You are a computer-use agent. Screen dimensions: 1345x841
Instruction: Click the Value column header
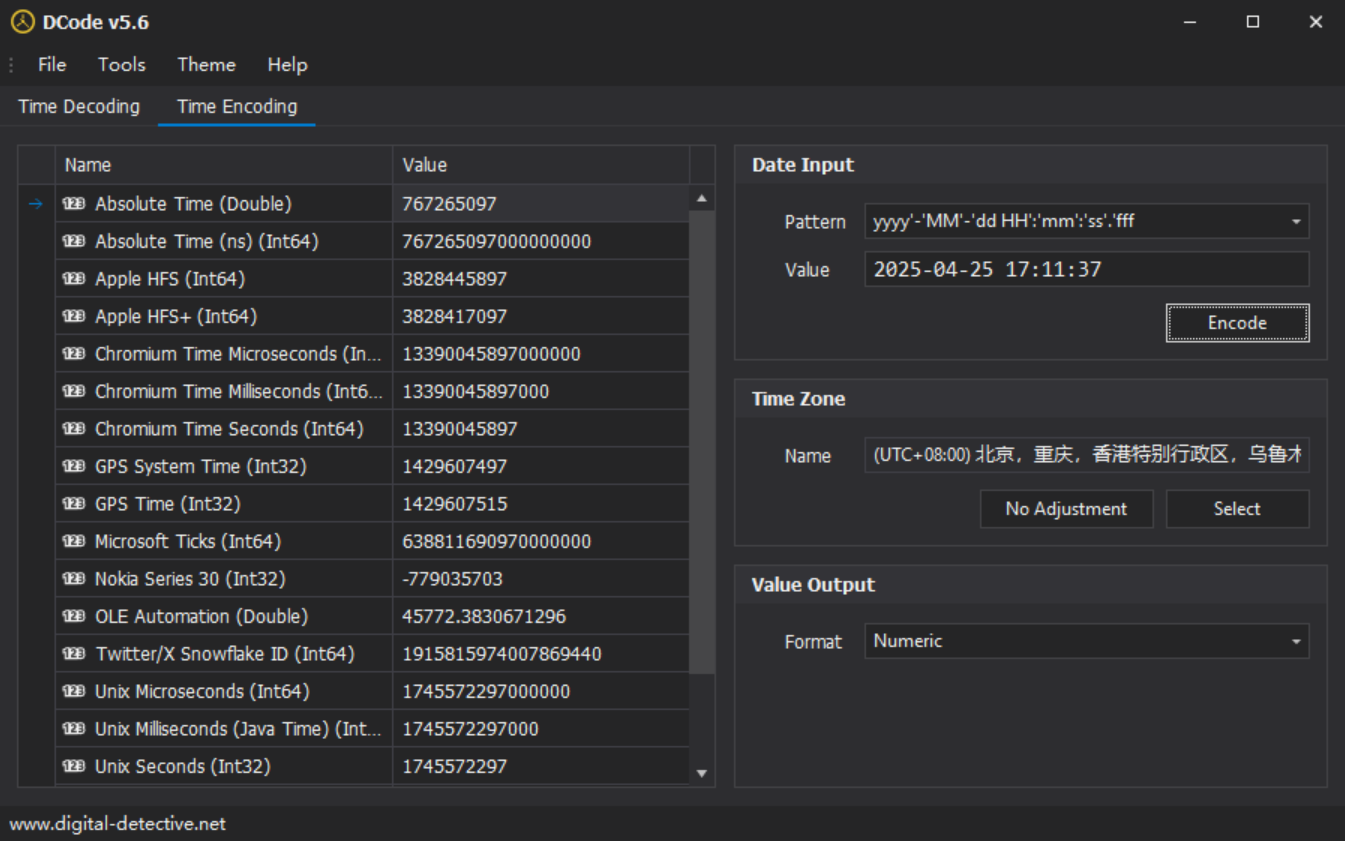pos(540,165)
